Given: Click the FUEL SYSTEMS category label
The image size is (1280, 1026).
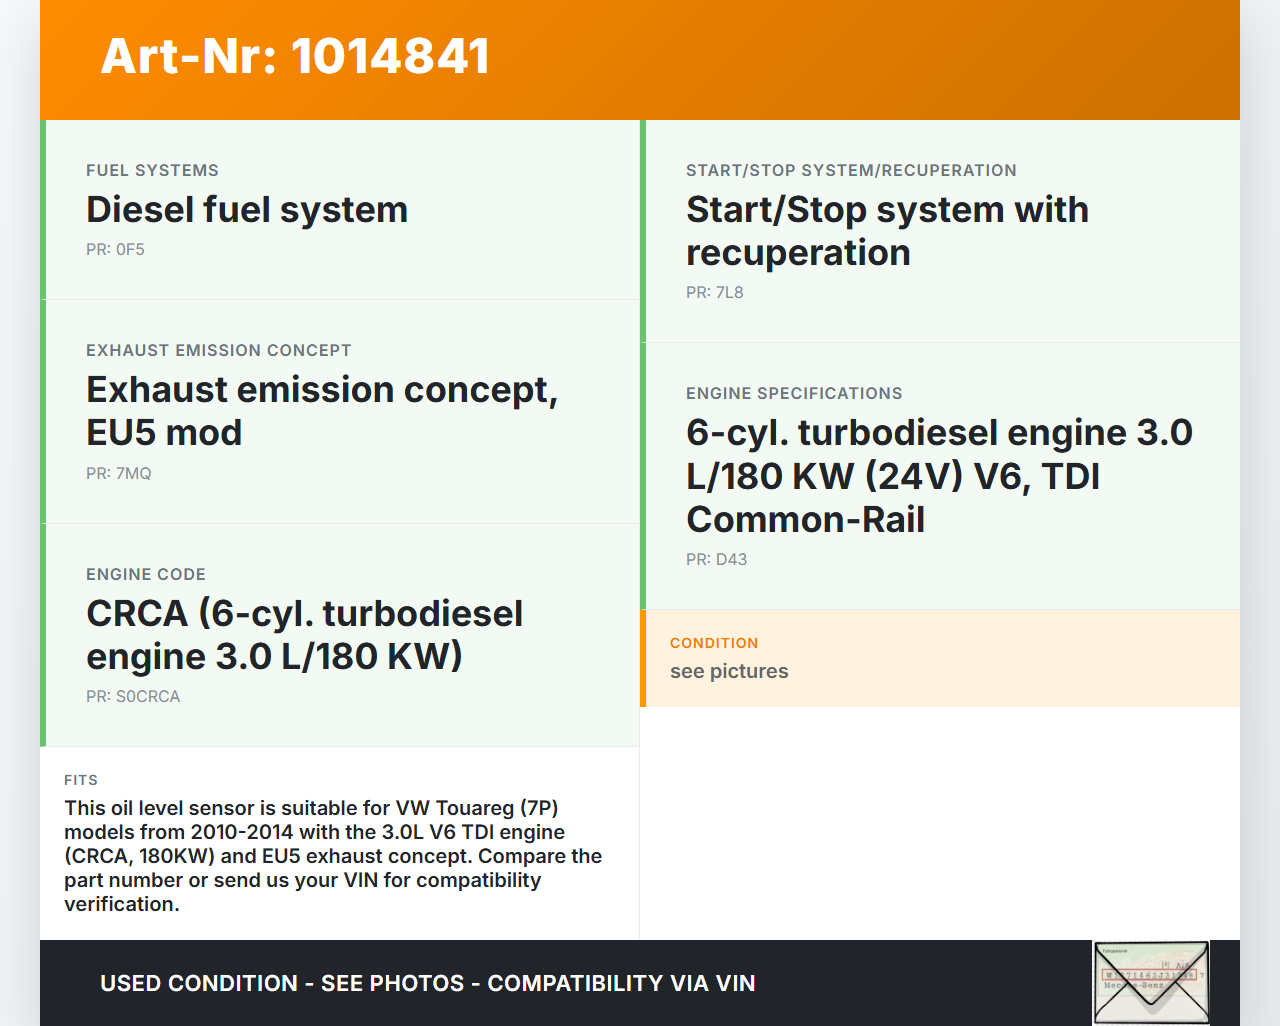Looking at the screenshot, I should click(x=152, y=171).
